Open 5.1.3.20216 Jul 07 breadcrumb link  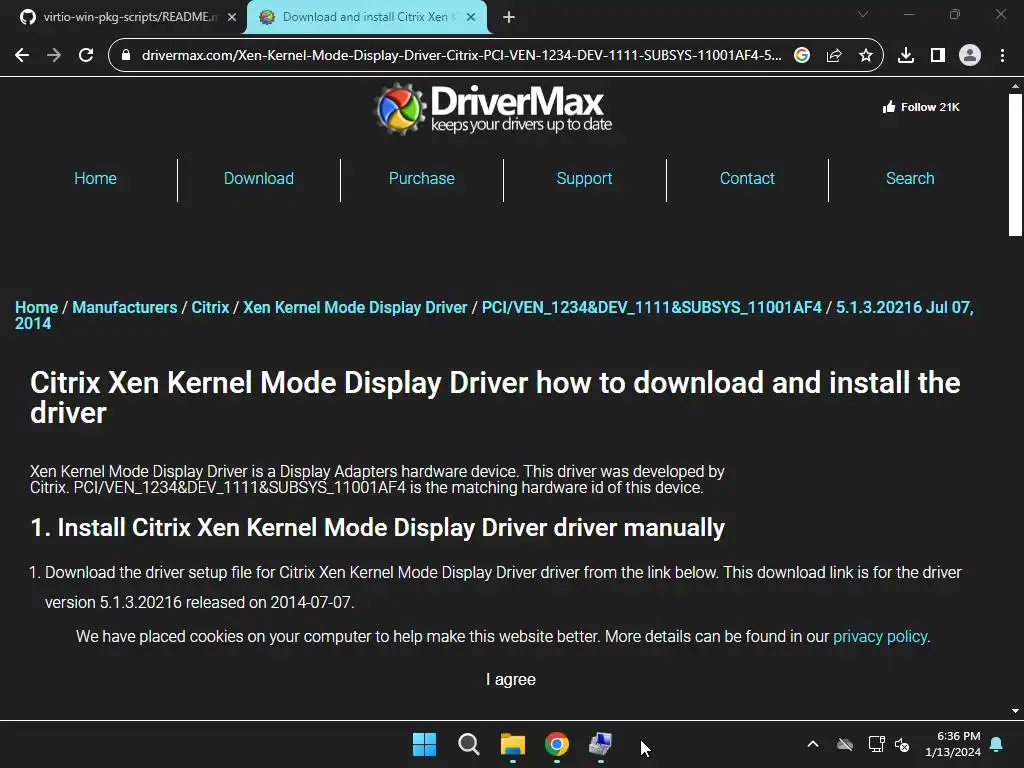click(904, 308)
